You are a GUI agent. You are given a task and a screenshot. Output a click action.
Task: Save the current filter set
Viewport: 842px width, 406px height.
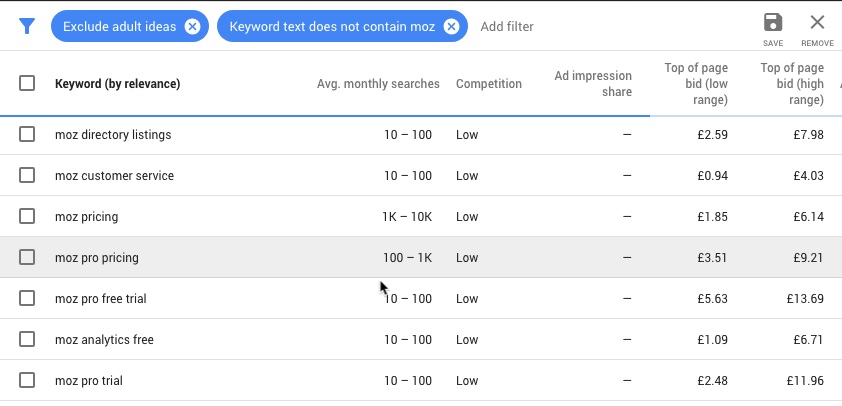[773, 30]
